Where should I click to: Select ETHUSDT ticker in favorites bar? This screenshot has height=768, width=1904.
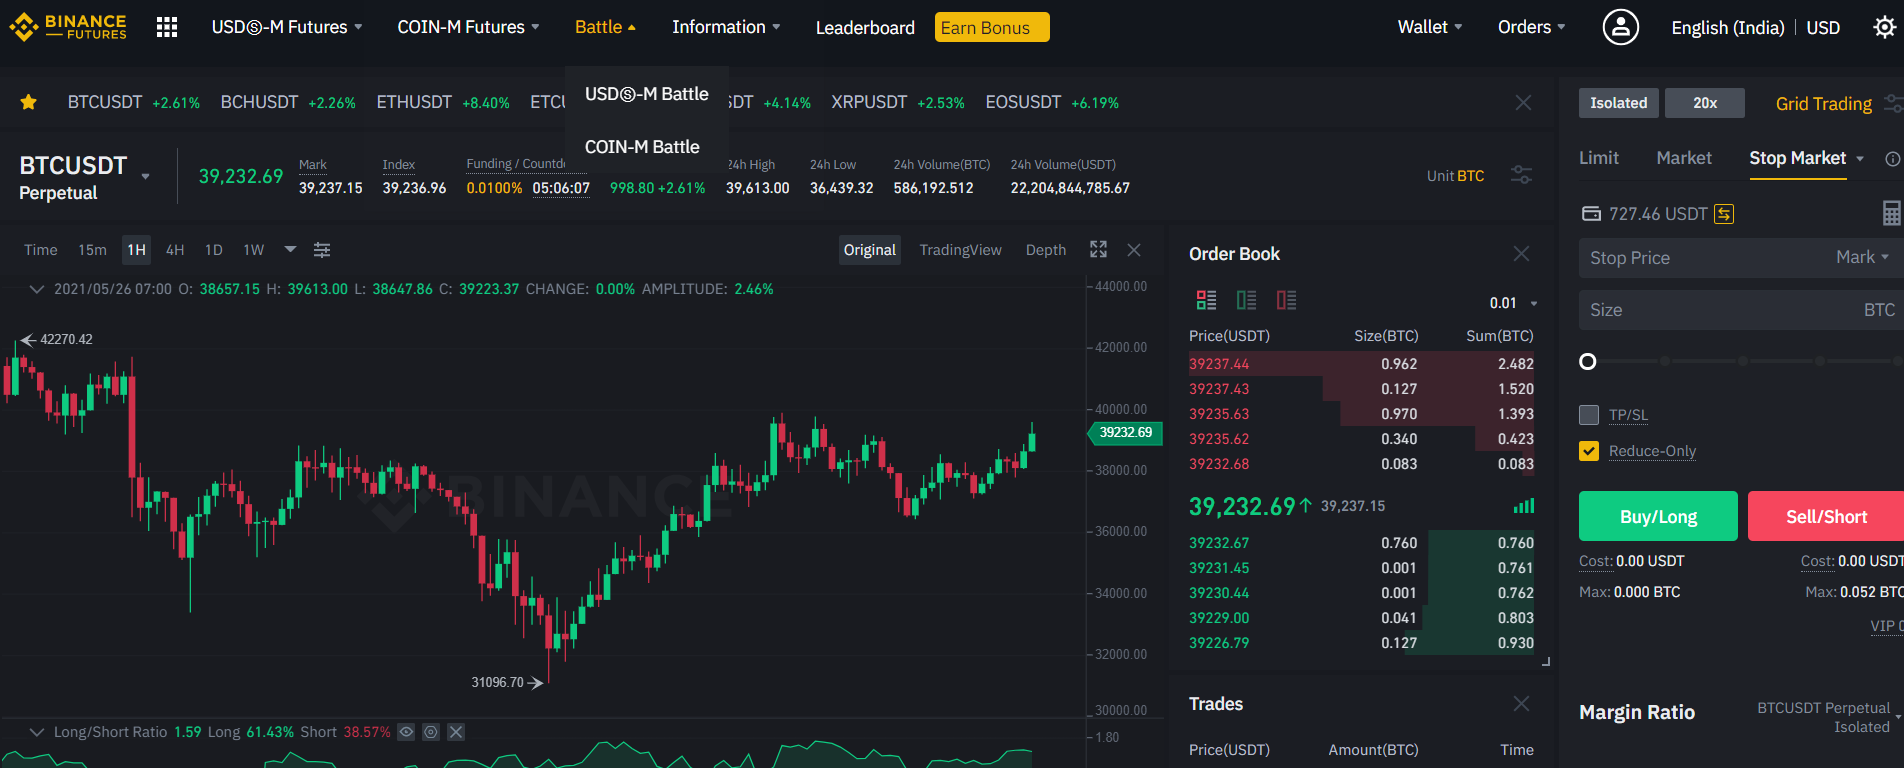point(443,102)
